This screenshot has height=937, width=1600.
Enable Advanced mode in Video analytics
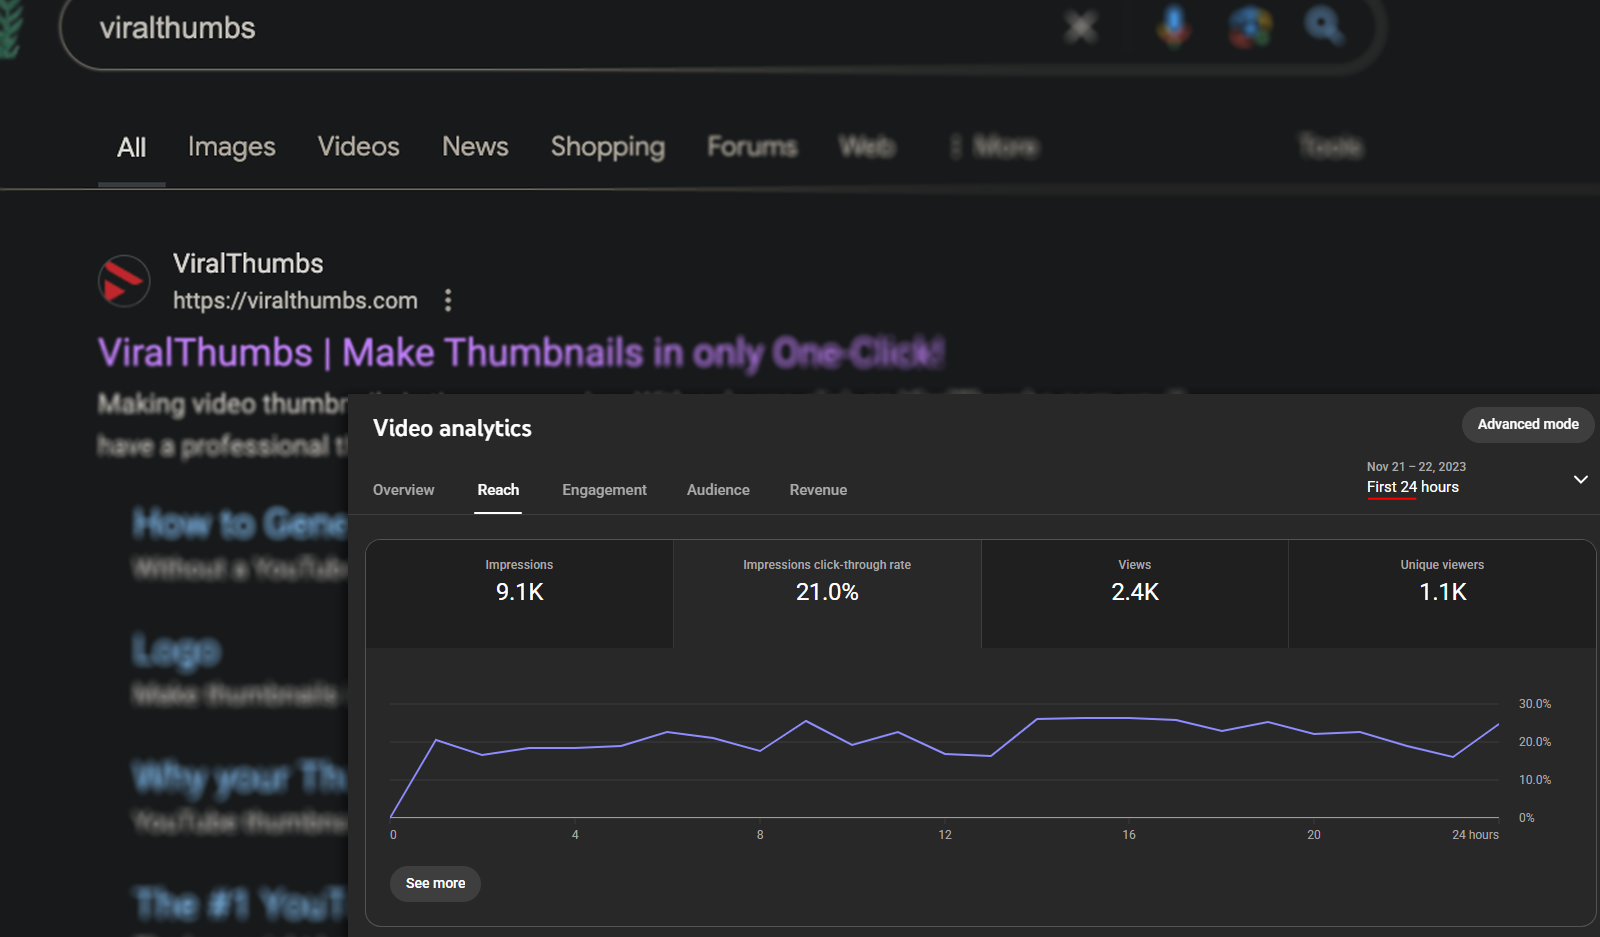1528,424
